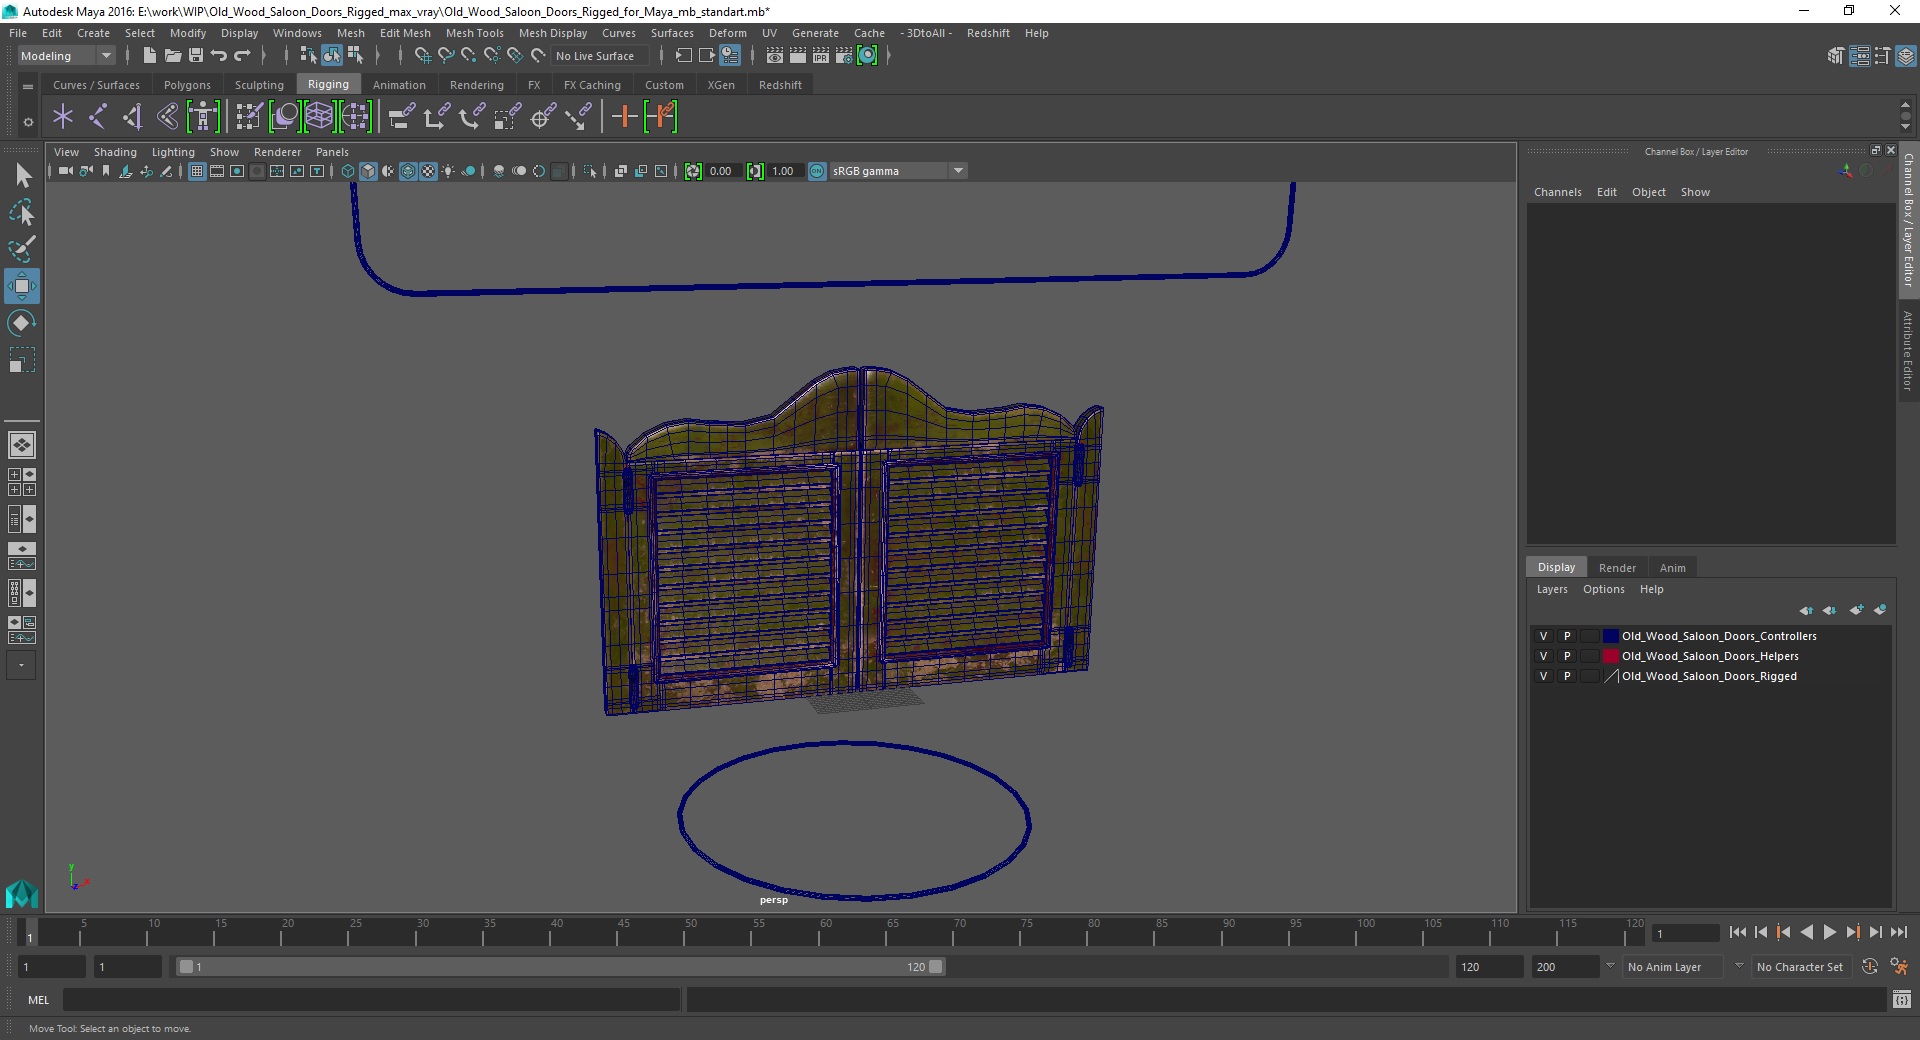This screenshot has width=1920, height=1040.
Task: Click Create Locator shelf icon
Action: click(x=63, y=117)
